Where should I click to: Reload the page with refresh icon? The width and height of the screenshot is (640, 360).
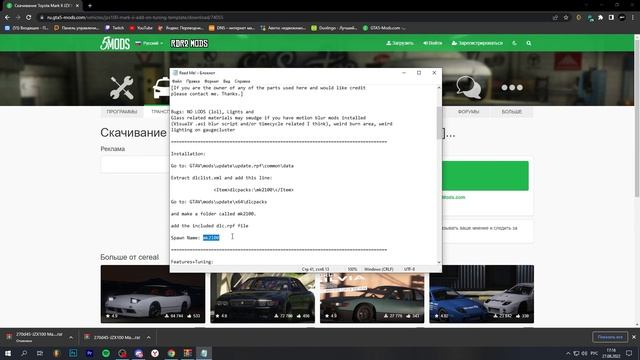29,18
